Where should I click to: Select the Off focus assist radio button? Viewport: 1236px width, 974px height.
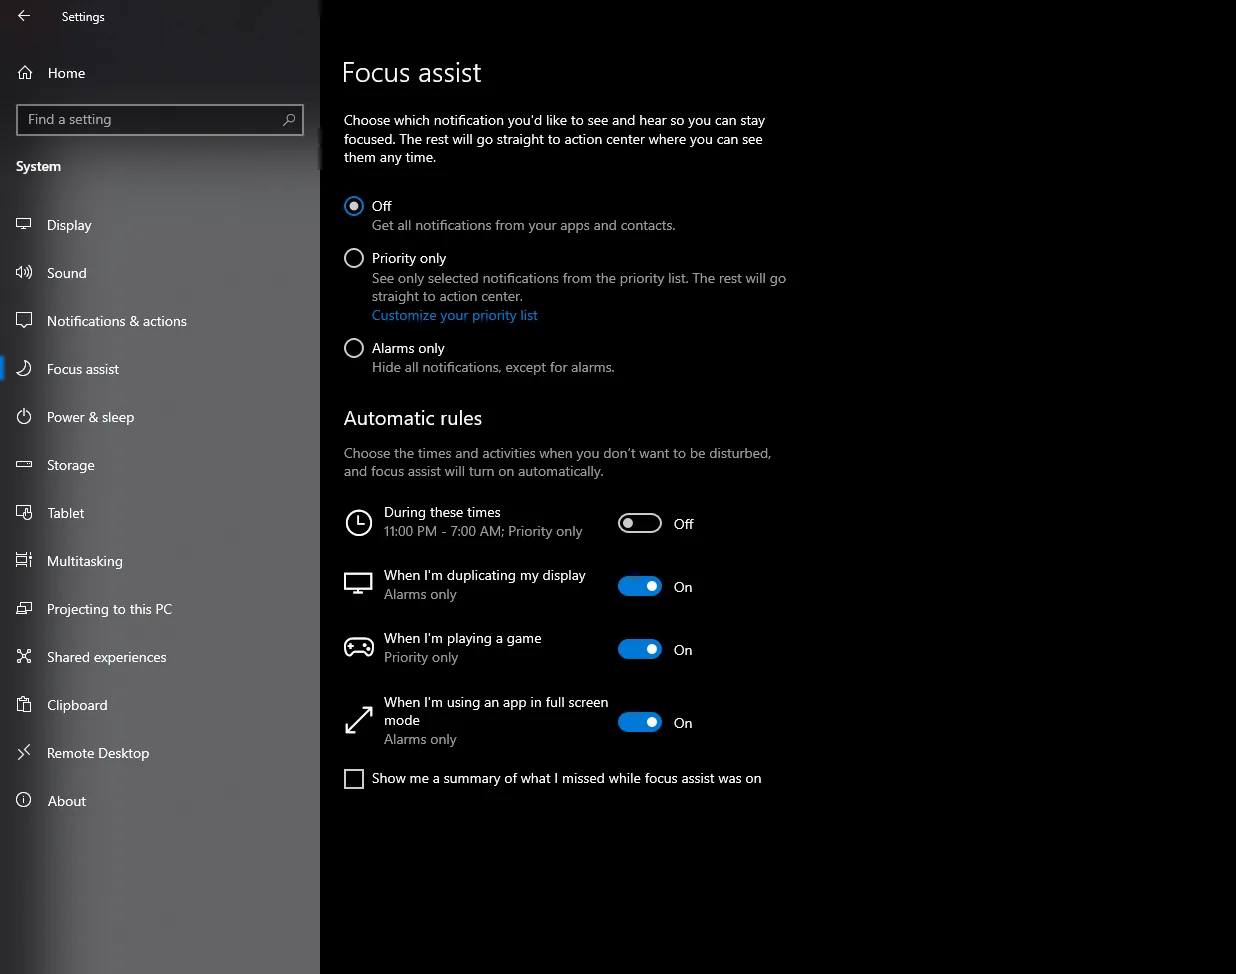(x=354, y=206)
